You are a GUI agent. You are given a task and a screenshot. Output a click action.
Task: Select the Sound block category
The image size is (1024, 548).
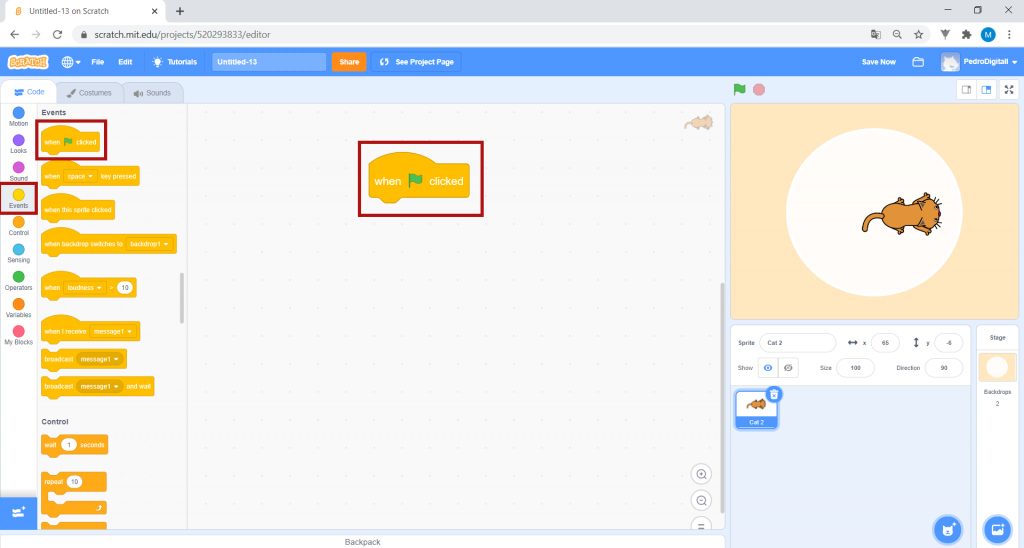pyautogui.click(x=18, y=172)
